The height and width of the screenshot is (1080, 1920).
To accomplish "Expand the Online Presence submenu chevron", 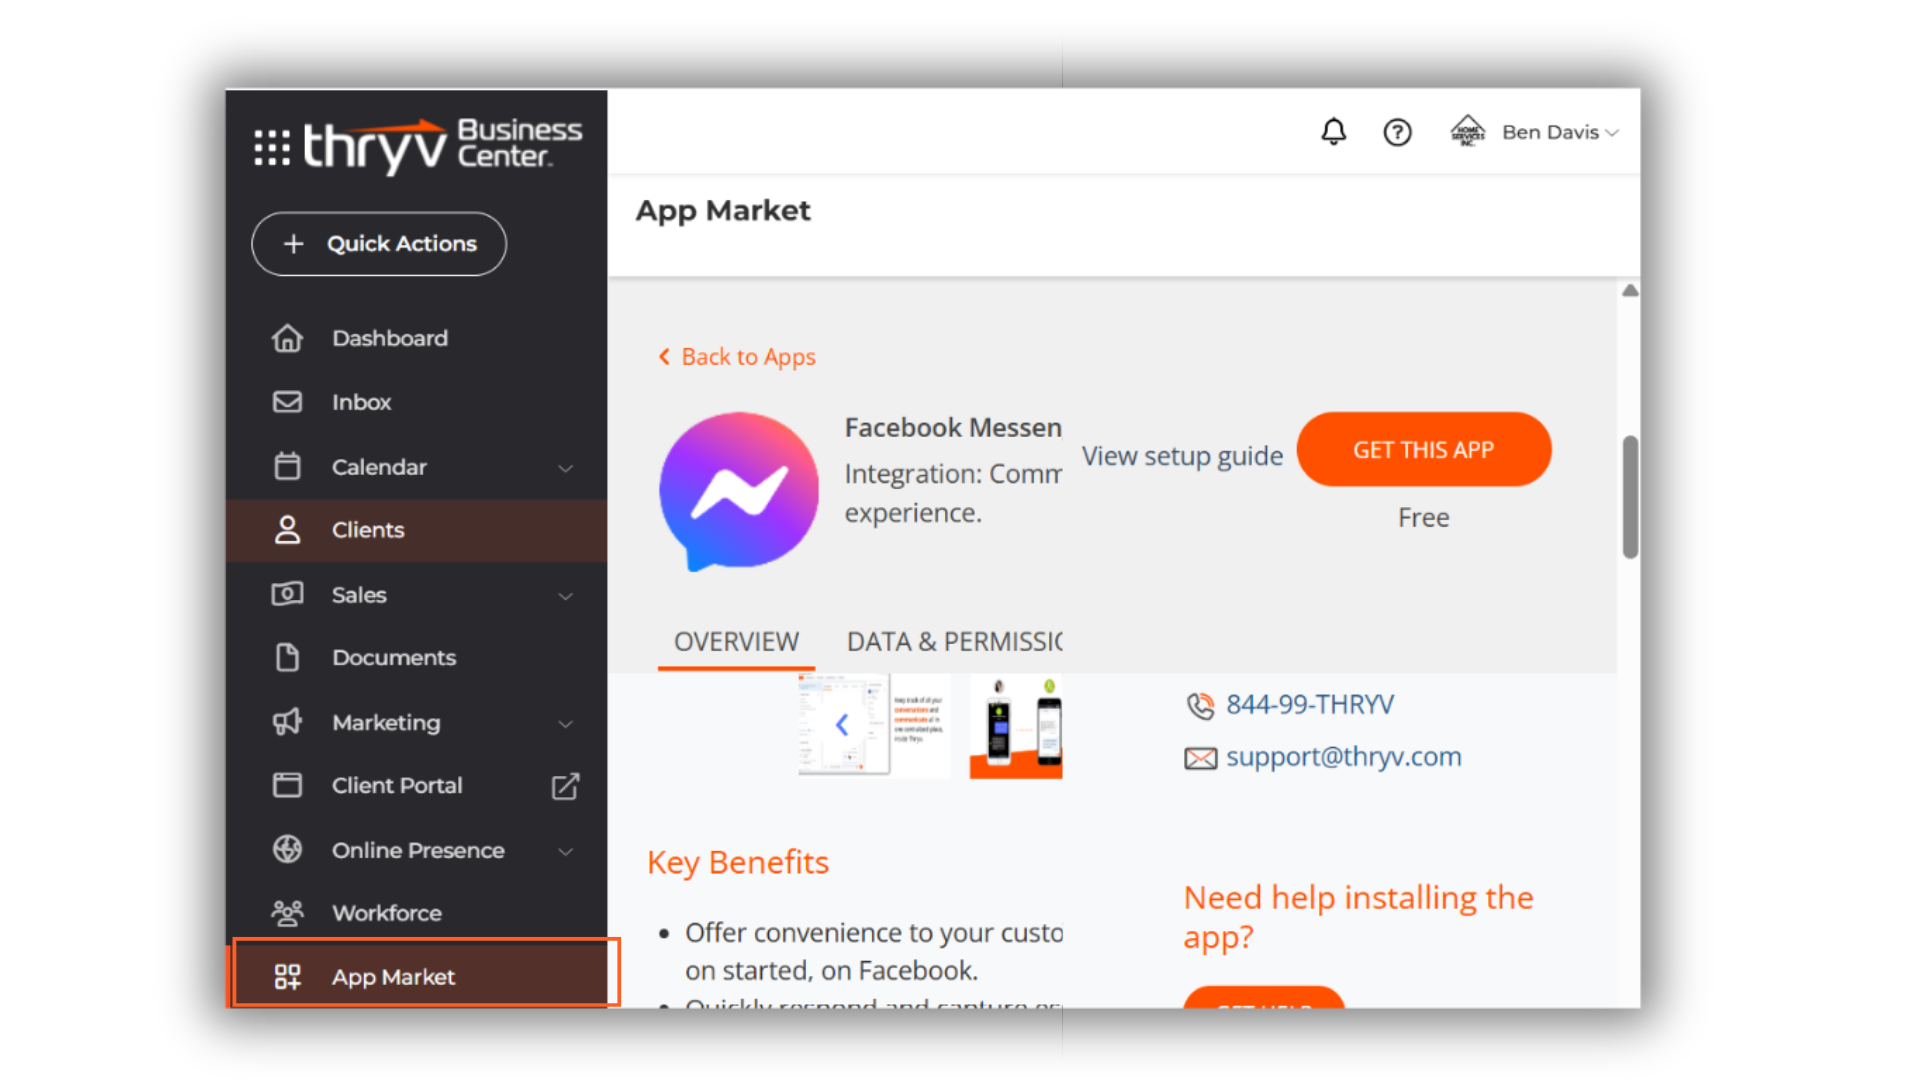I will click(x=565, y=852).
